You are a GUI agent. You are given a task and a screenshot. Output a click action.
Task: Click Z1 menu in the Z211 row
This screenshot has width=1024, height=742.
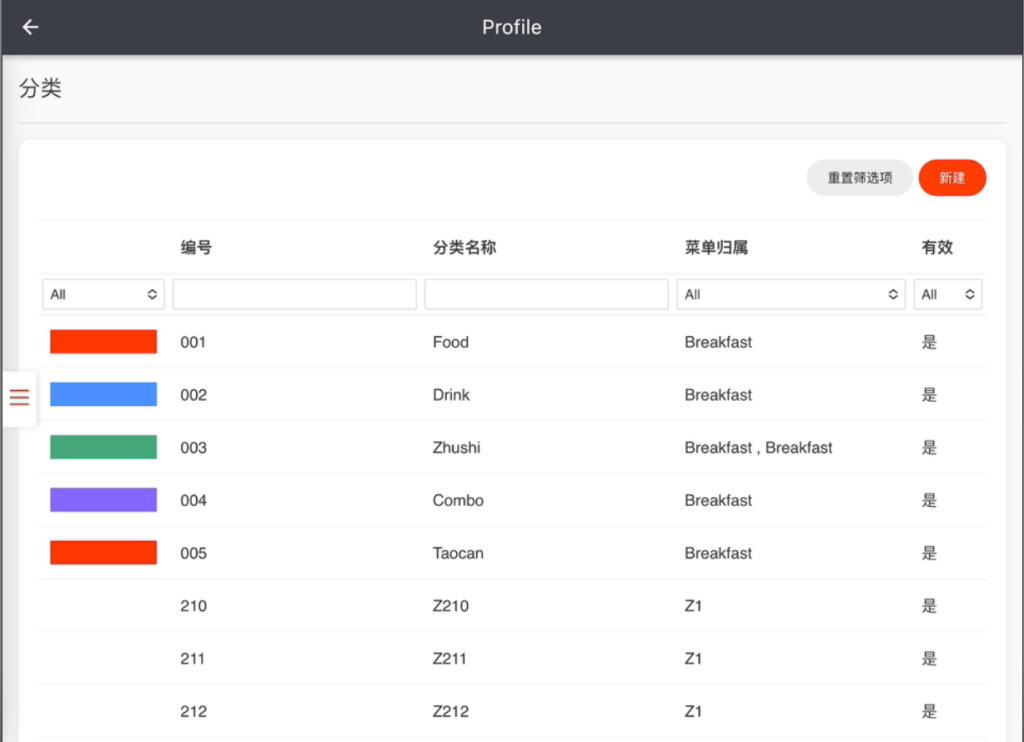tap(694, 659)
